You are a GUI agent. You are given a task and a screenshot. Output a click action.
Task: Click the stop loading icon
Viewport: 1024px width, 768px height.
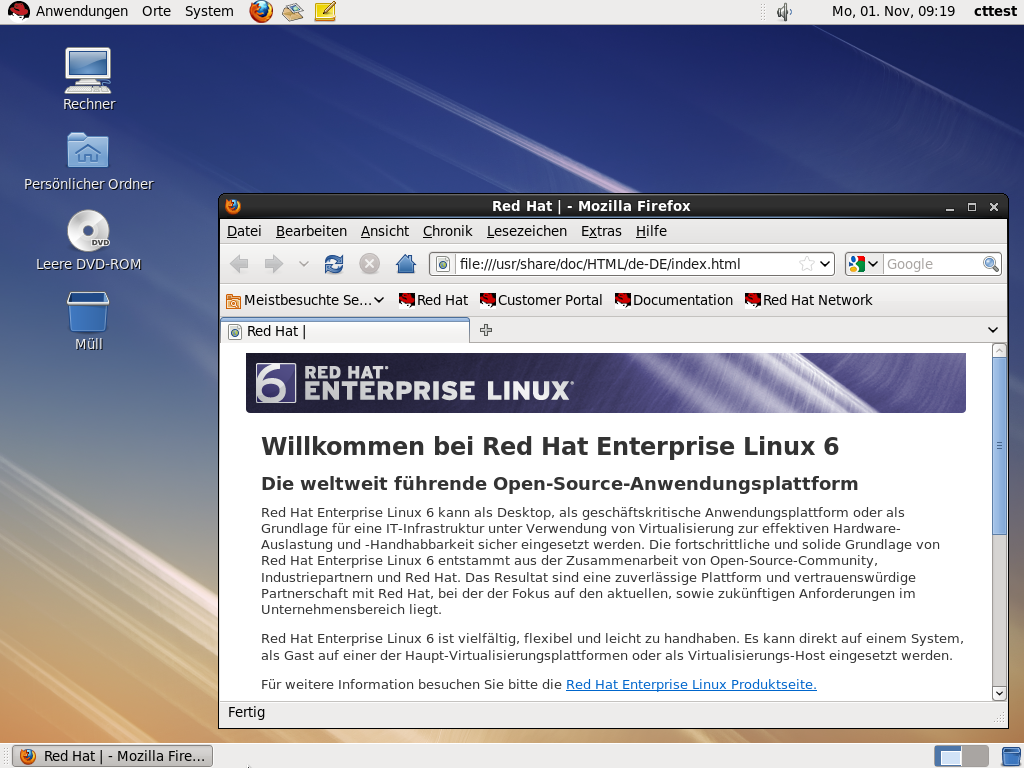pyautogui.click(x=369, y=264)
